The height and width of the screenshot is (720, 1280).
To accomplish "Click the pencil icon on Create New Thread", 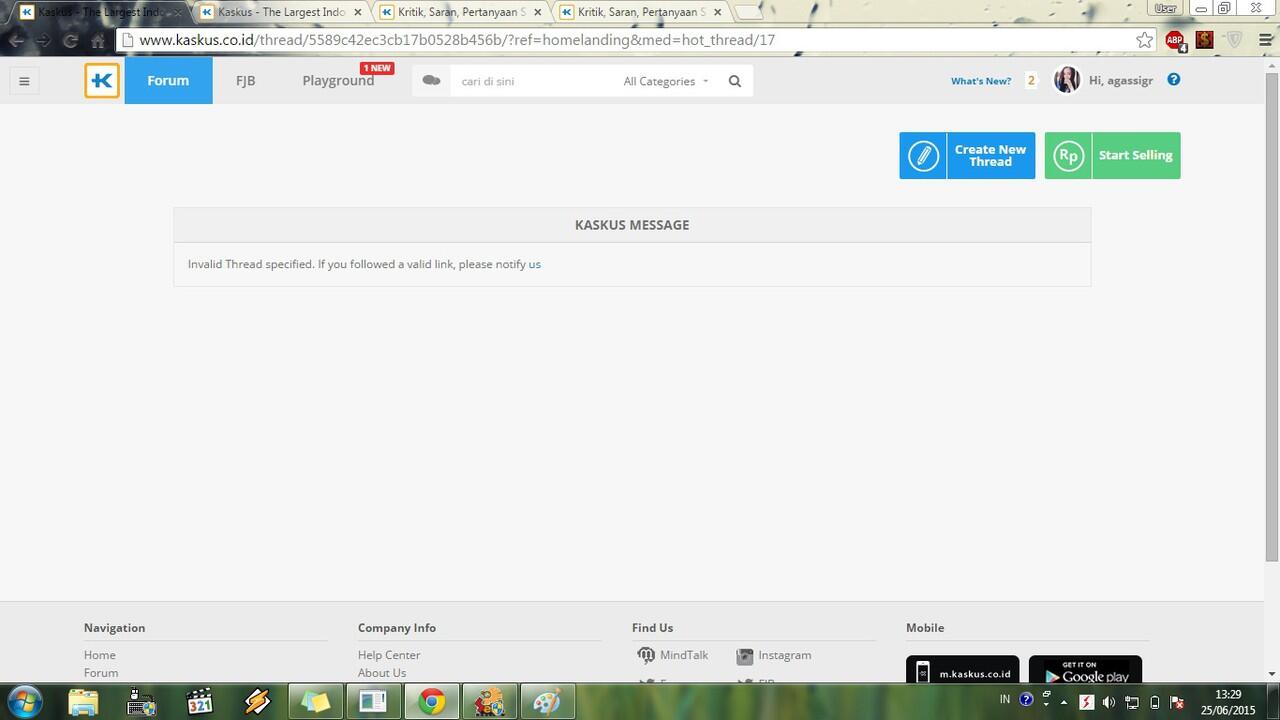I will coord(923,156).
